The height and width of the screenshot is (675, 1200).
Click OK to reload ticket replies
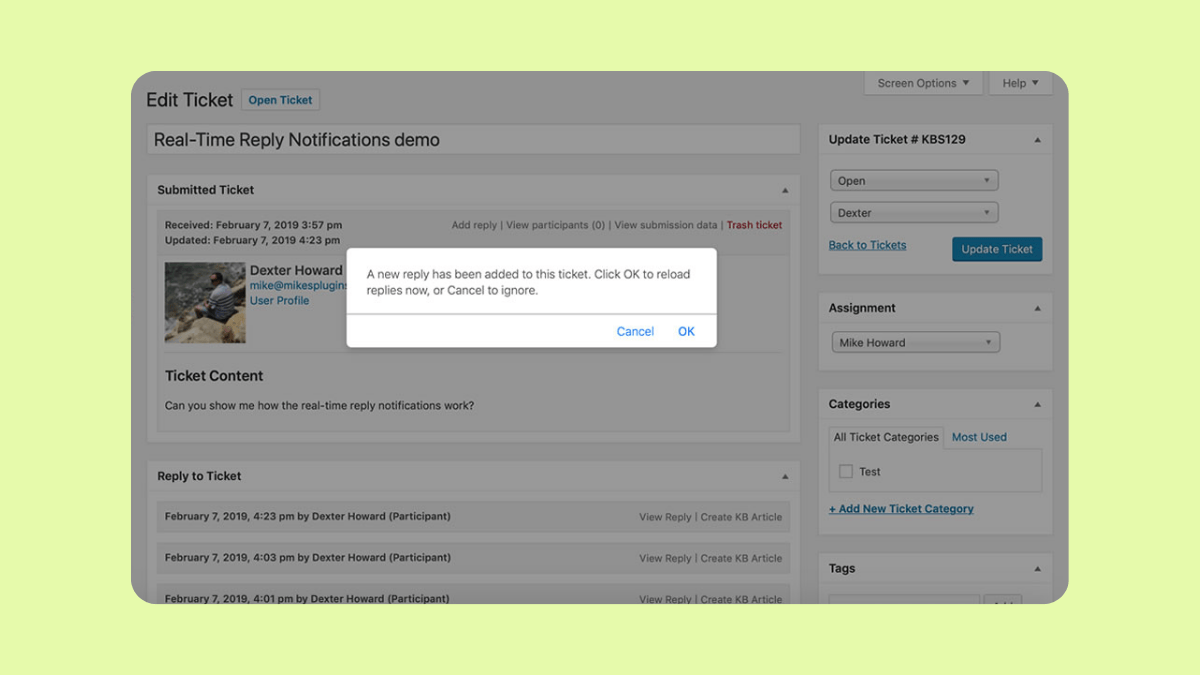click(x=686, y=331)
